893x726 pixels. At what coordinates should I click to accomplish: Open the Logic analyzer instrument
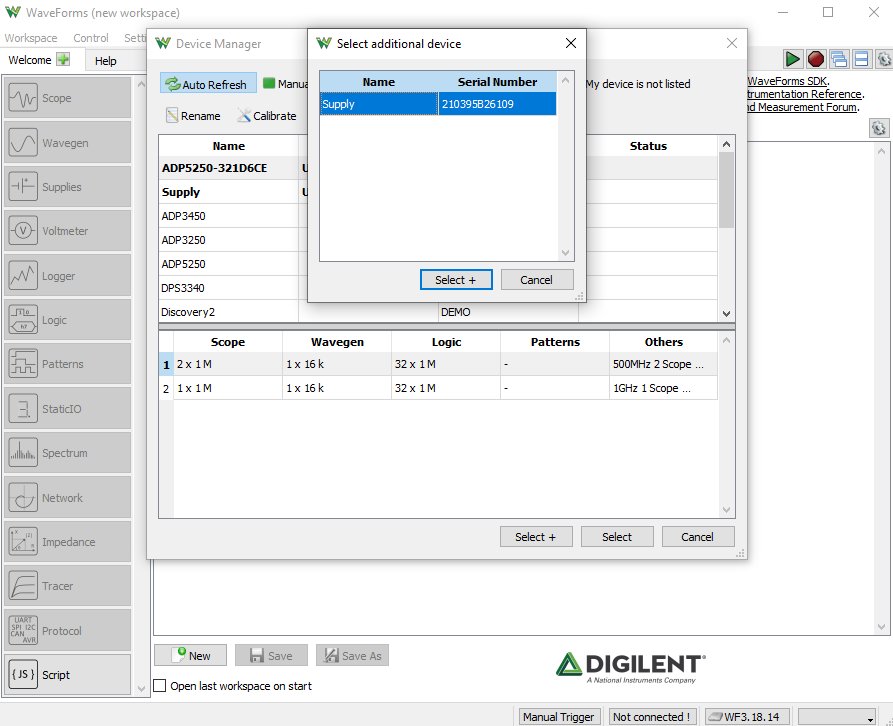pyautogui.click(x=67, y=320)
